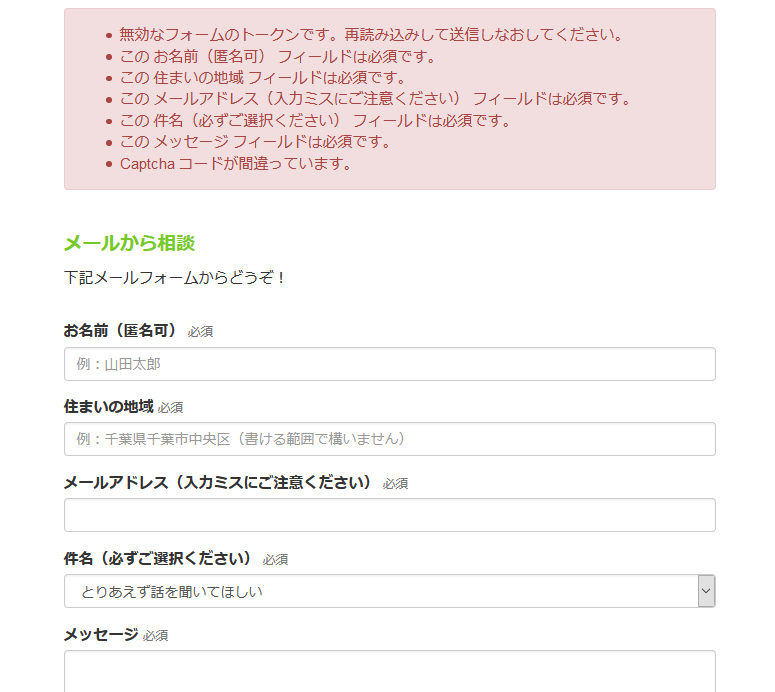Open the 件名 subject dropdown
Screen dimensions: 775x692
(x=389, y=591)
